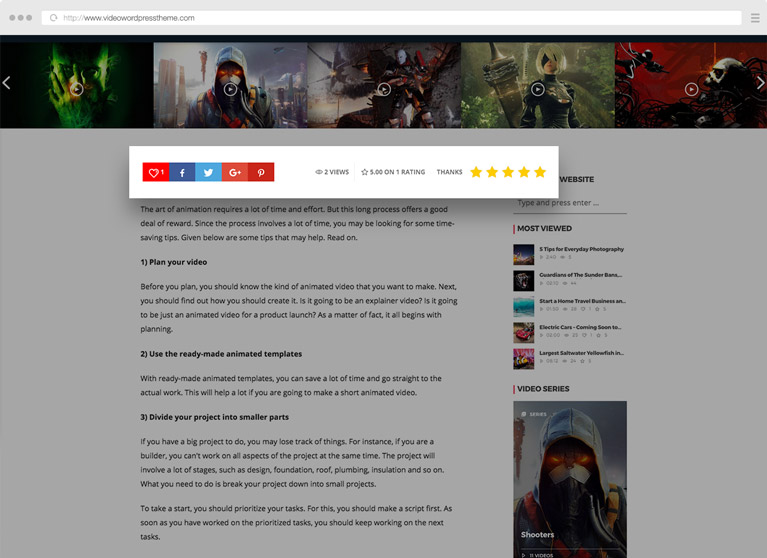The image size is (767, 558).
Task: Share on Pinterest
Action: point(261,172)
